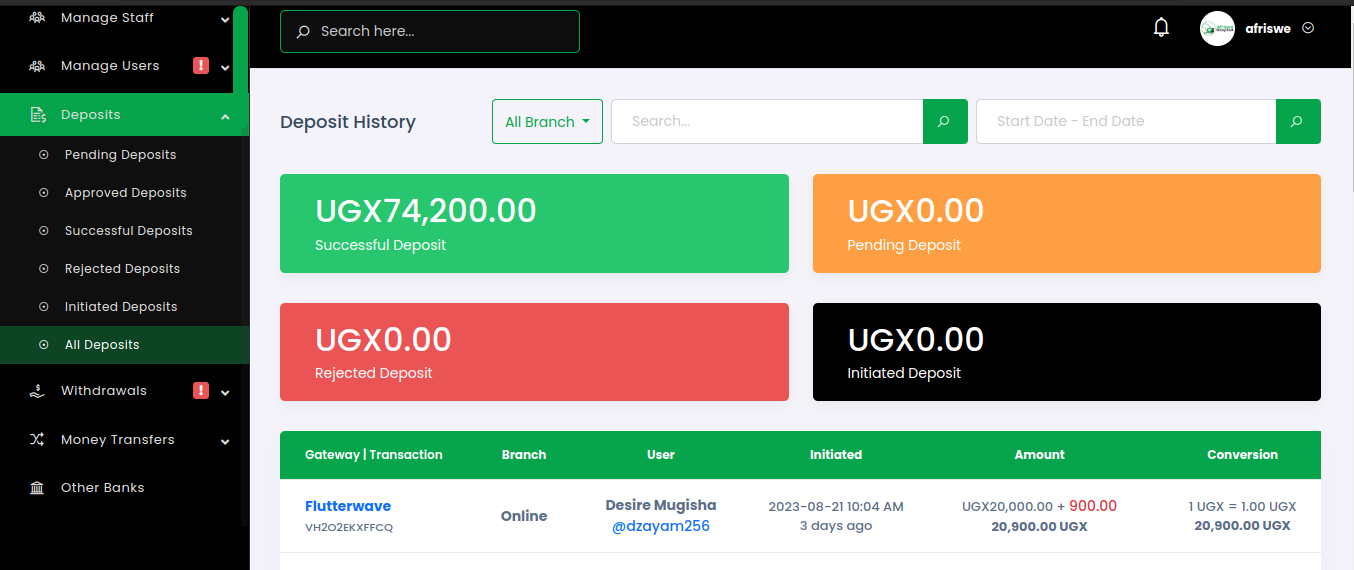Click the Money Transfers shuffle icon

point(37,440)
